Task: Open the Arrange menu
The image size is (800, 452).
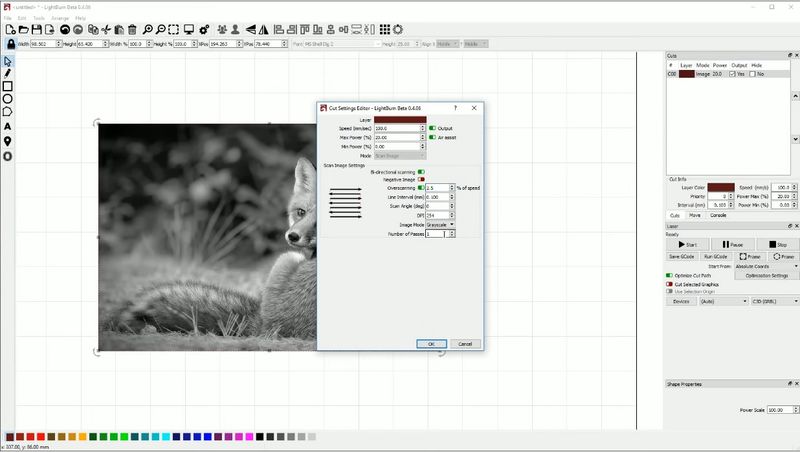Action: pos(60,18)
